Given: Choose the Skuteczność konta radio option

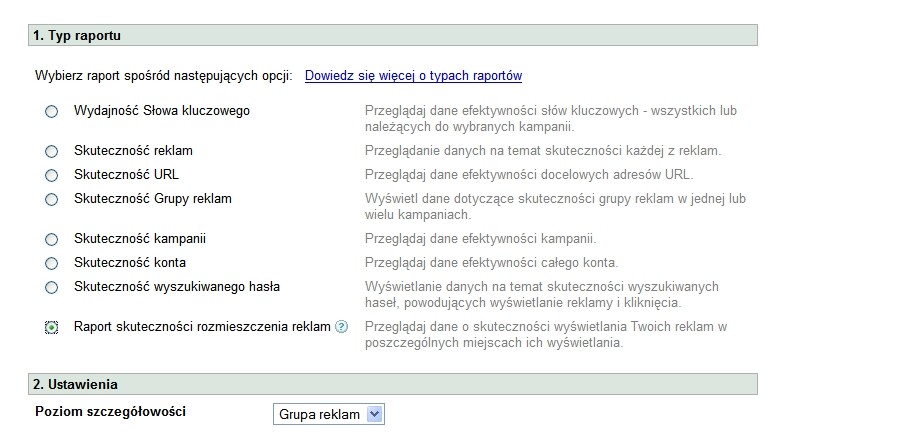Looking at the screenshot, I should 51,264.
